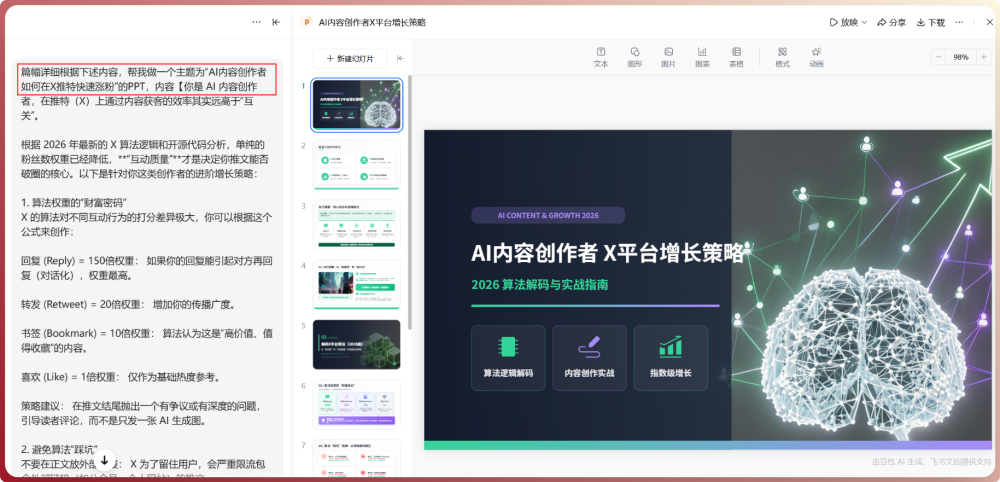Click the slide panel vertical scrollbar
This screenshot has height=482, width=1000.
click(x=409, y=203)
